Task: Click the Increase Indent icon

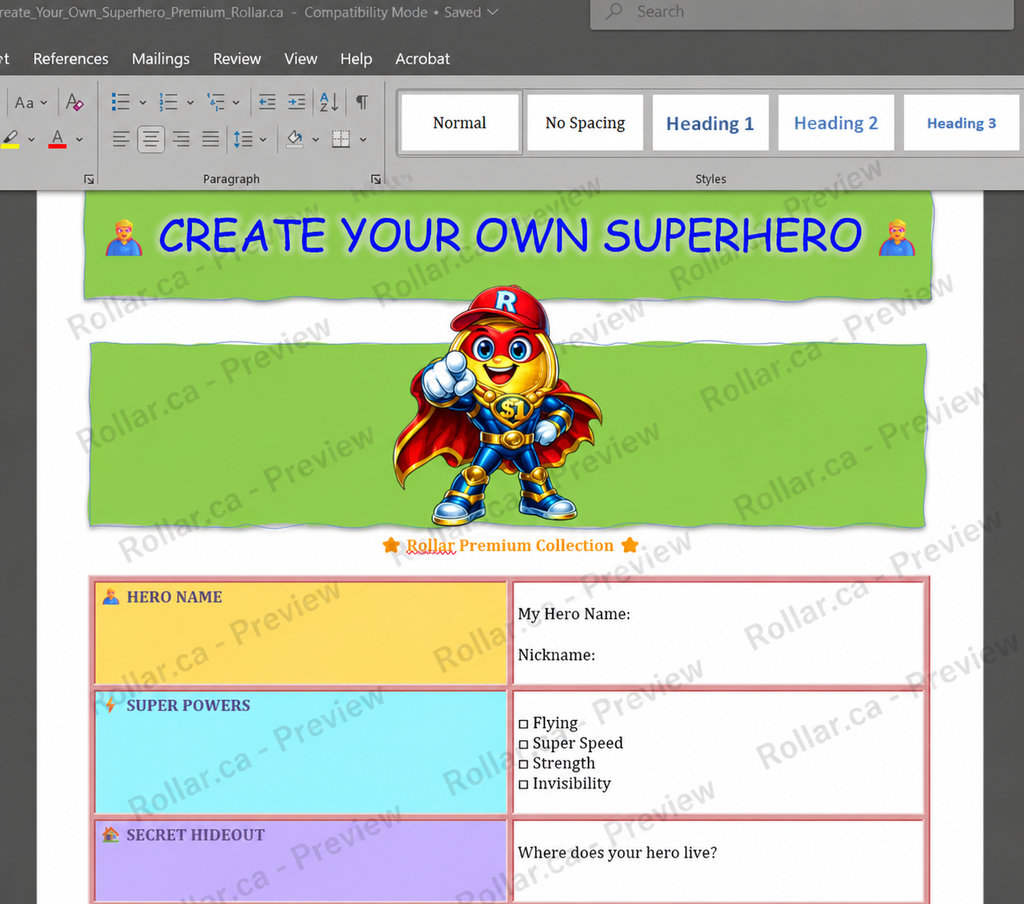Action: click(296, 102)
